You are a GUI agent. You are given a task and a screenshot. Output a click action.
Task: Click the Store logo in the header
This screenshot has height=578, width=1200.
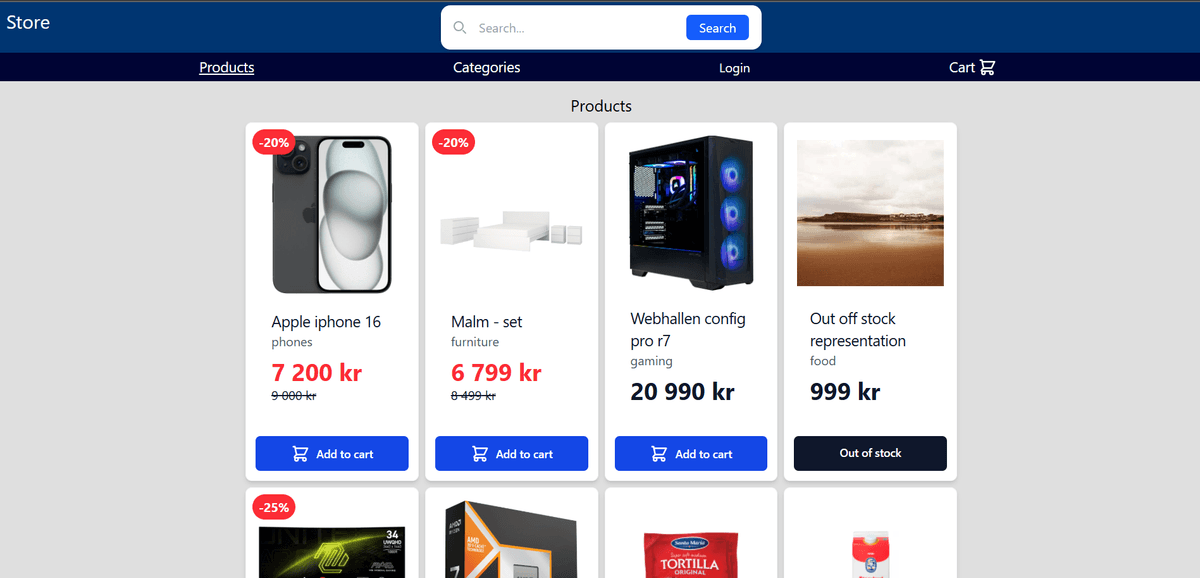[x=27, y=21]
